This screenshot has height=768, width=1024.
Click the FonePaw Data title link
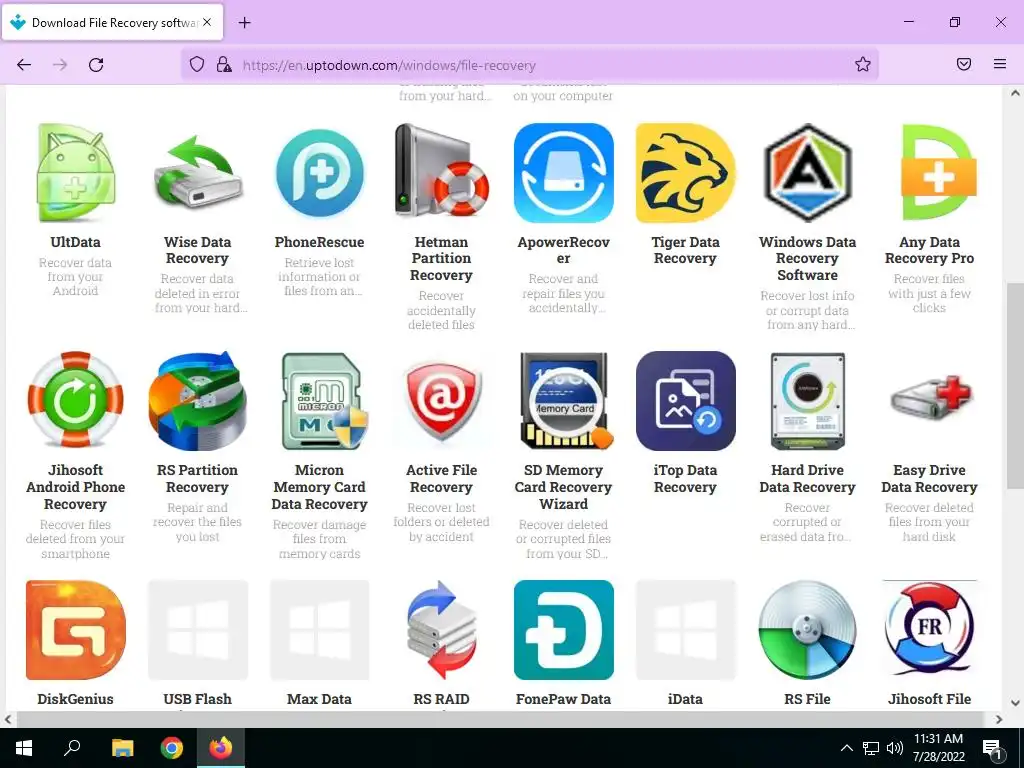(x=564, y=699)
